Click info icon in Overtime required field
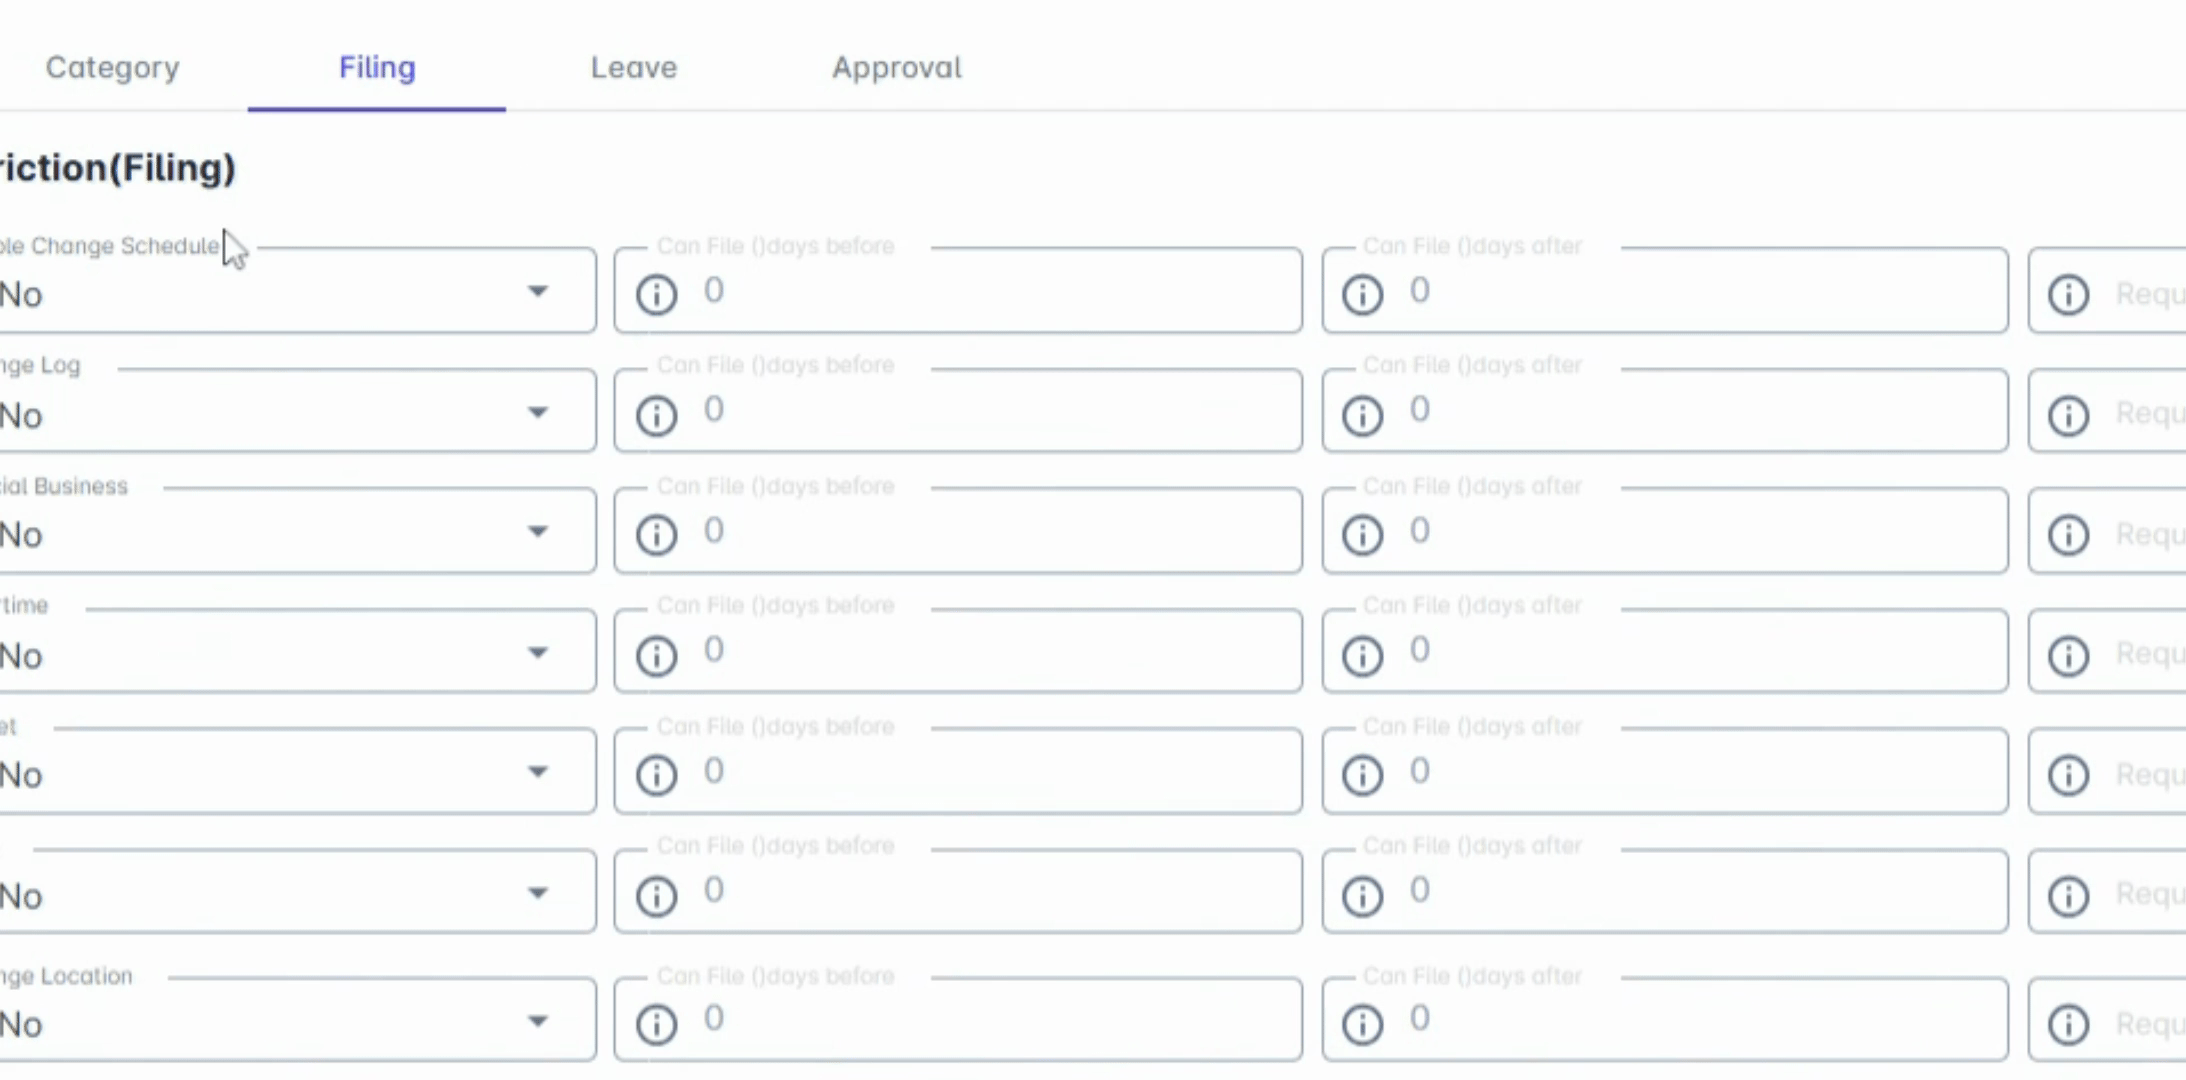Viewport: 2186px width, 1080px height. point(2068,656)
